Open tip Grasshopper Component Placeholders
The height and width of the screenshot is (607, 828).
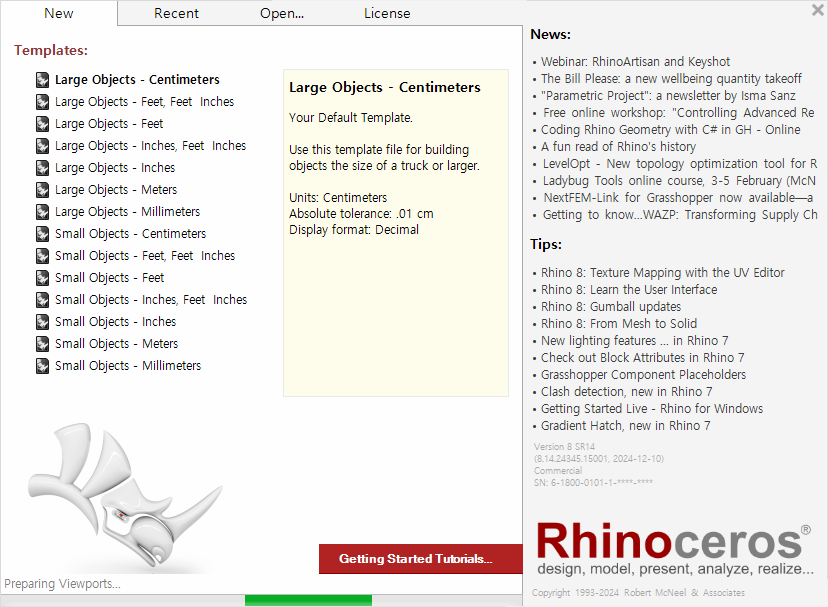[x=644, y=375]
